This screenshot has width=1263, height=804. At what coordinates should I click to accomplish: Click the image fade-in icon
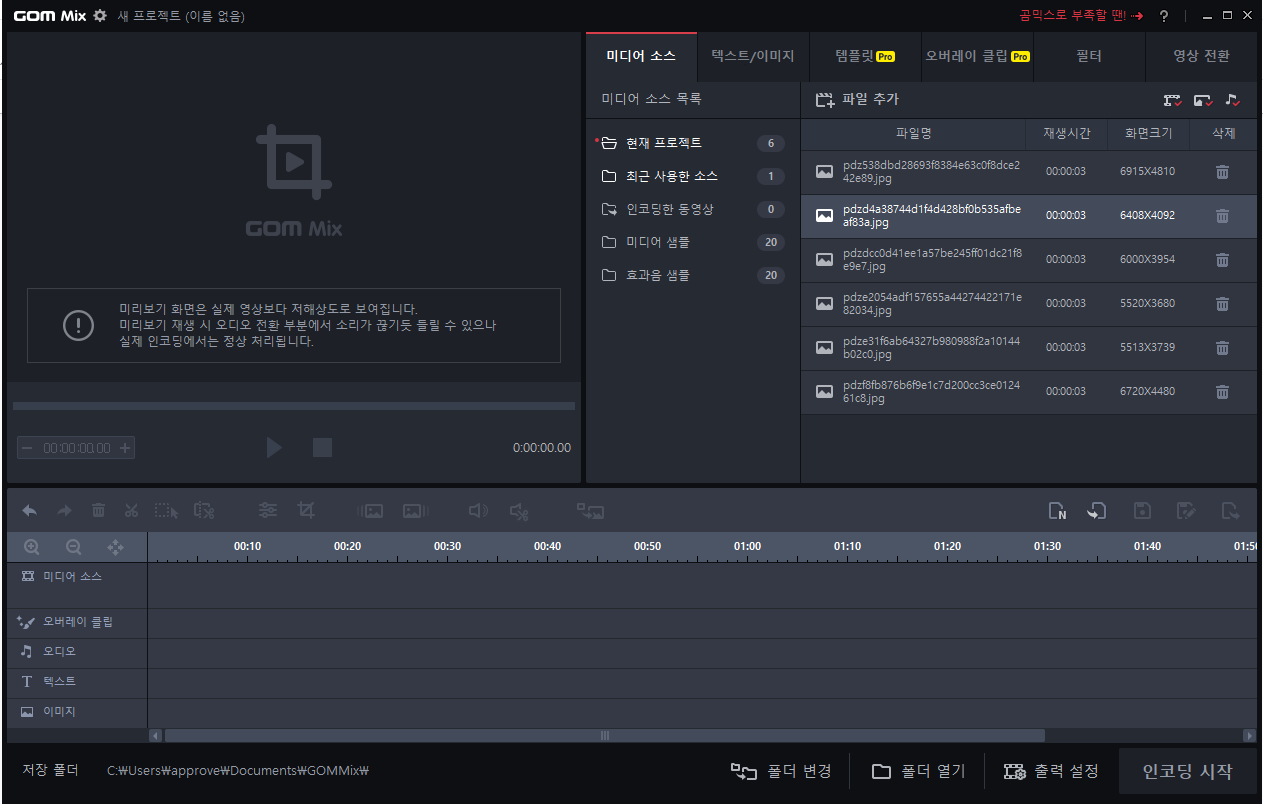coord(370,510)
